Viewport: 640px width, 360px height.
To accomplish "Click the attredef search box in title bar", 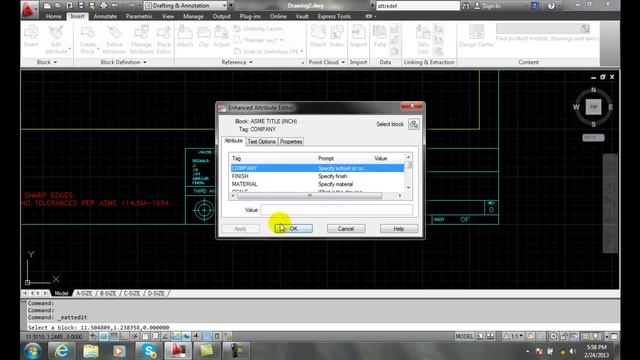I will [x=418, y=6].
